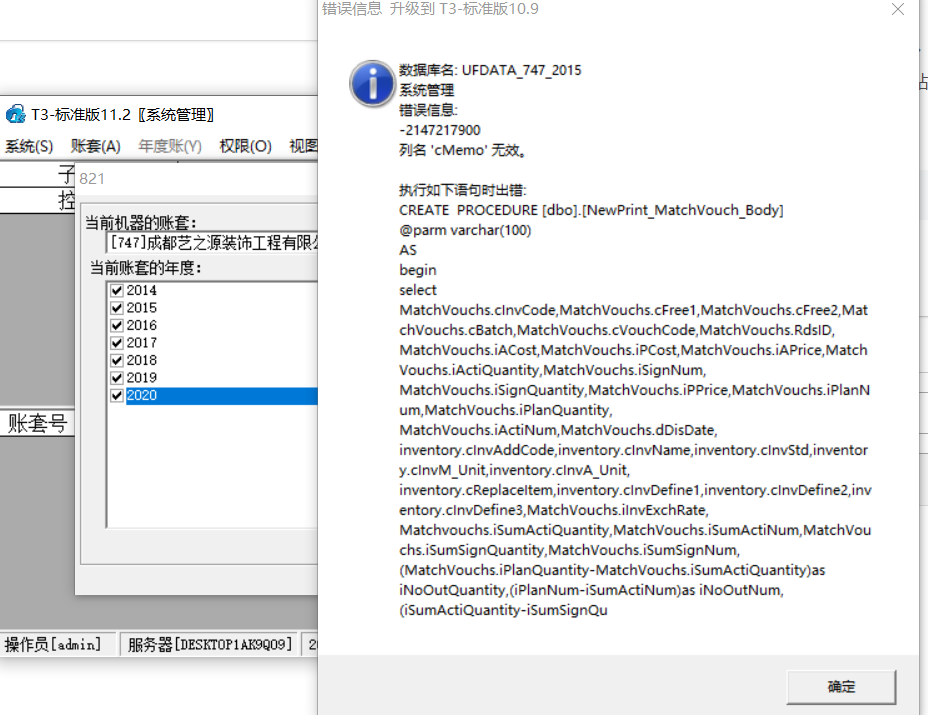The height and width of the screenshot is (715, 928).
Task: Click the blue information icon in error dialog
Action: 372,83
